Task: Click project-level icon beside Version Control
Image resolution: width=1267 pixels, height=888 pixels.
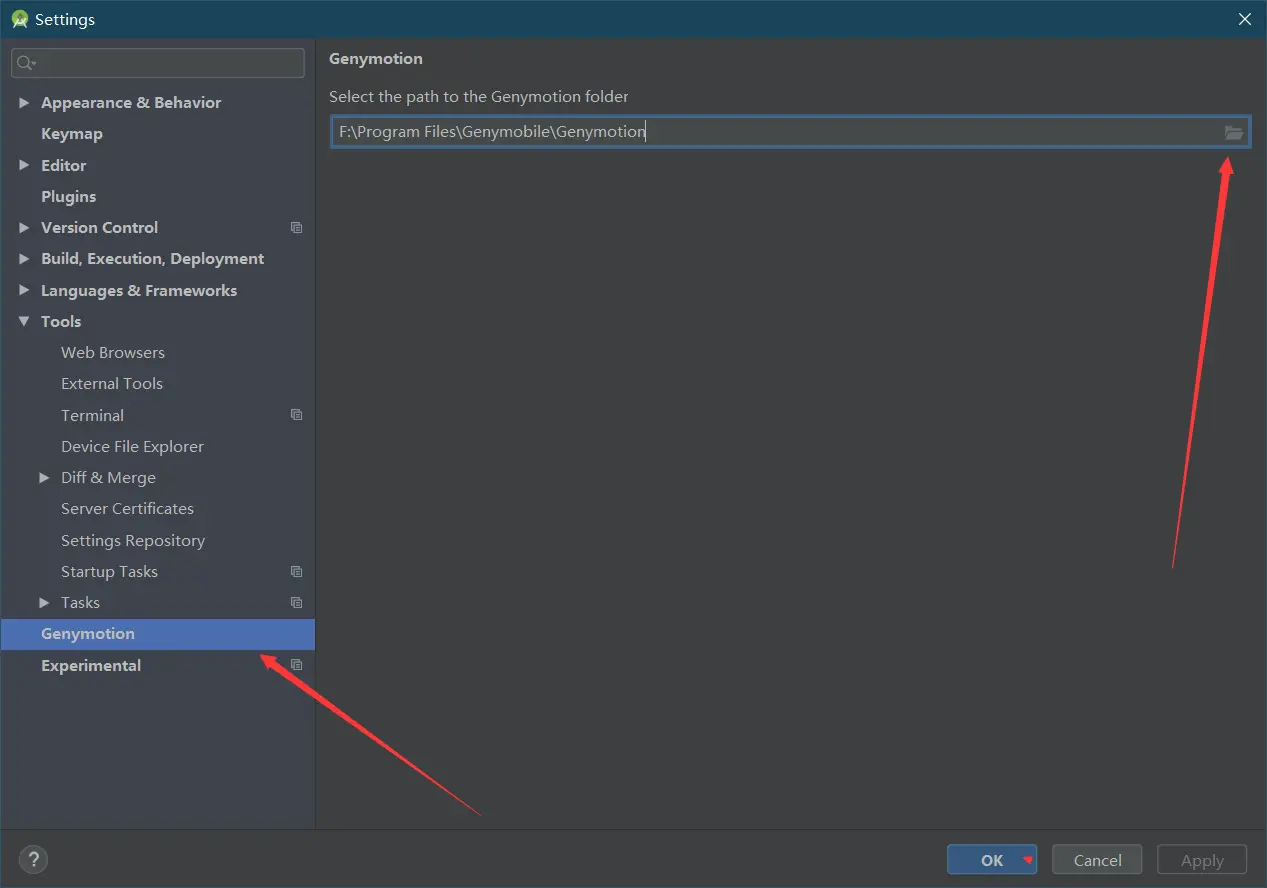Action: (x=296, y=228)
